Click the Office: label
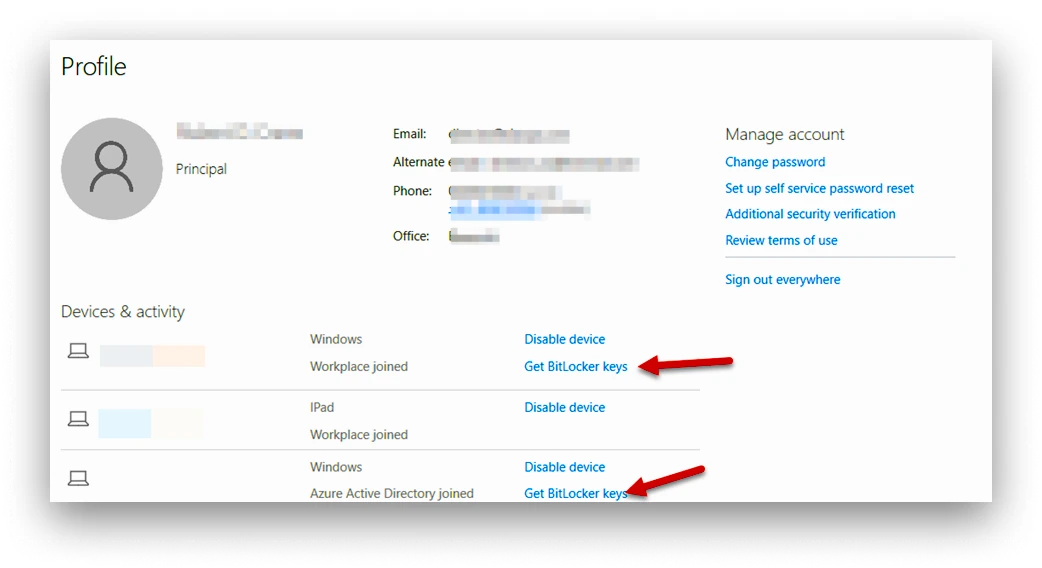This screenshot has height=568, width=1042. [411, 237]
